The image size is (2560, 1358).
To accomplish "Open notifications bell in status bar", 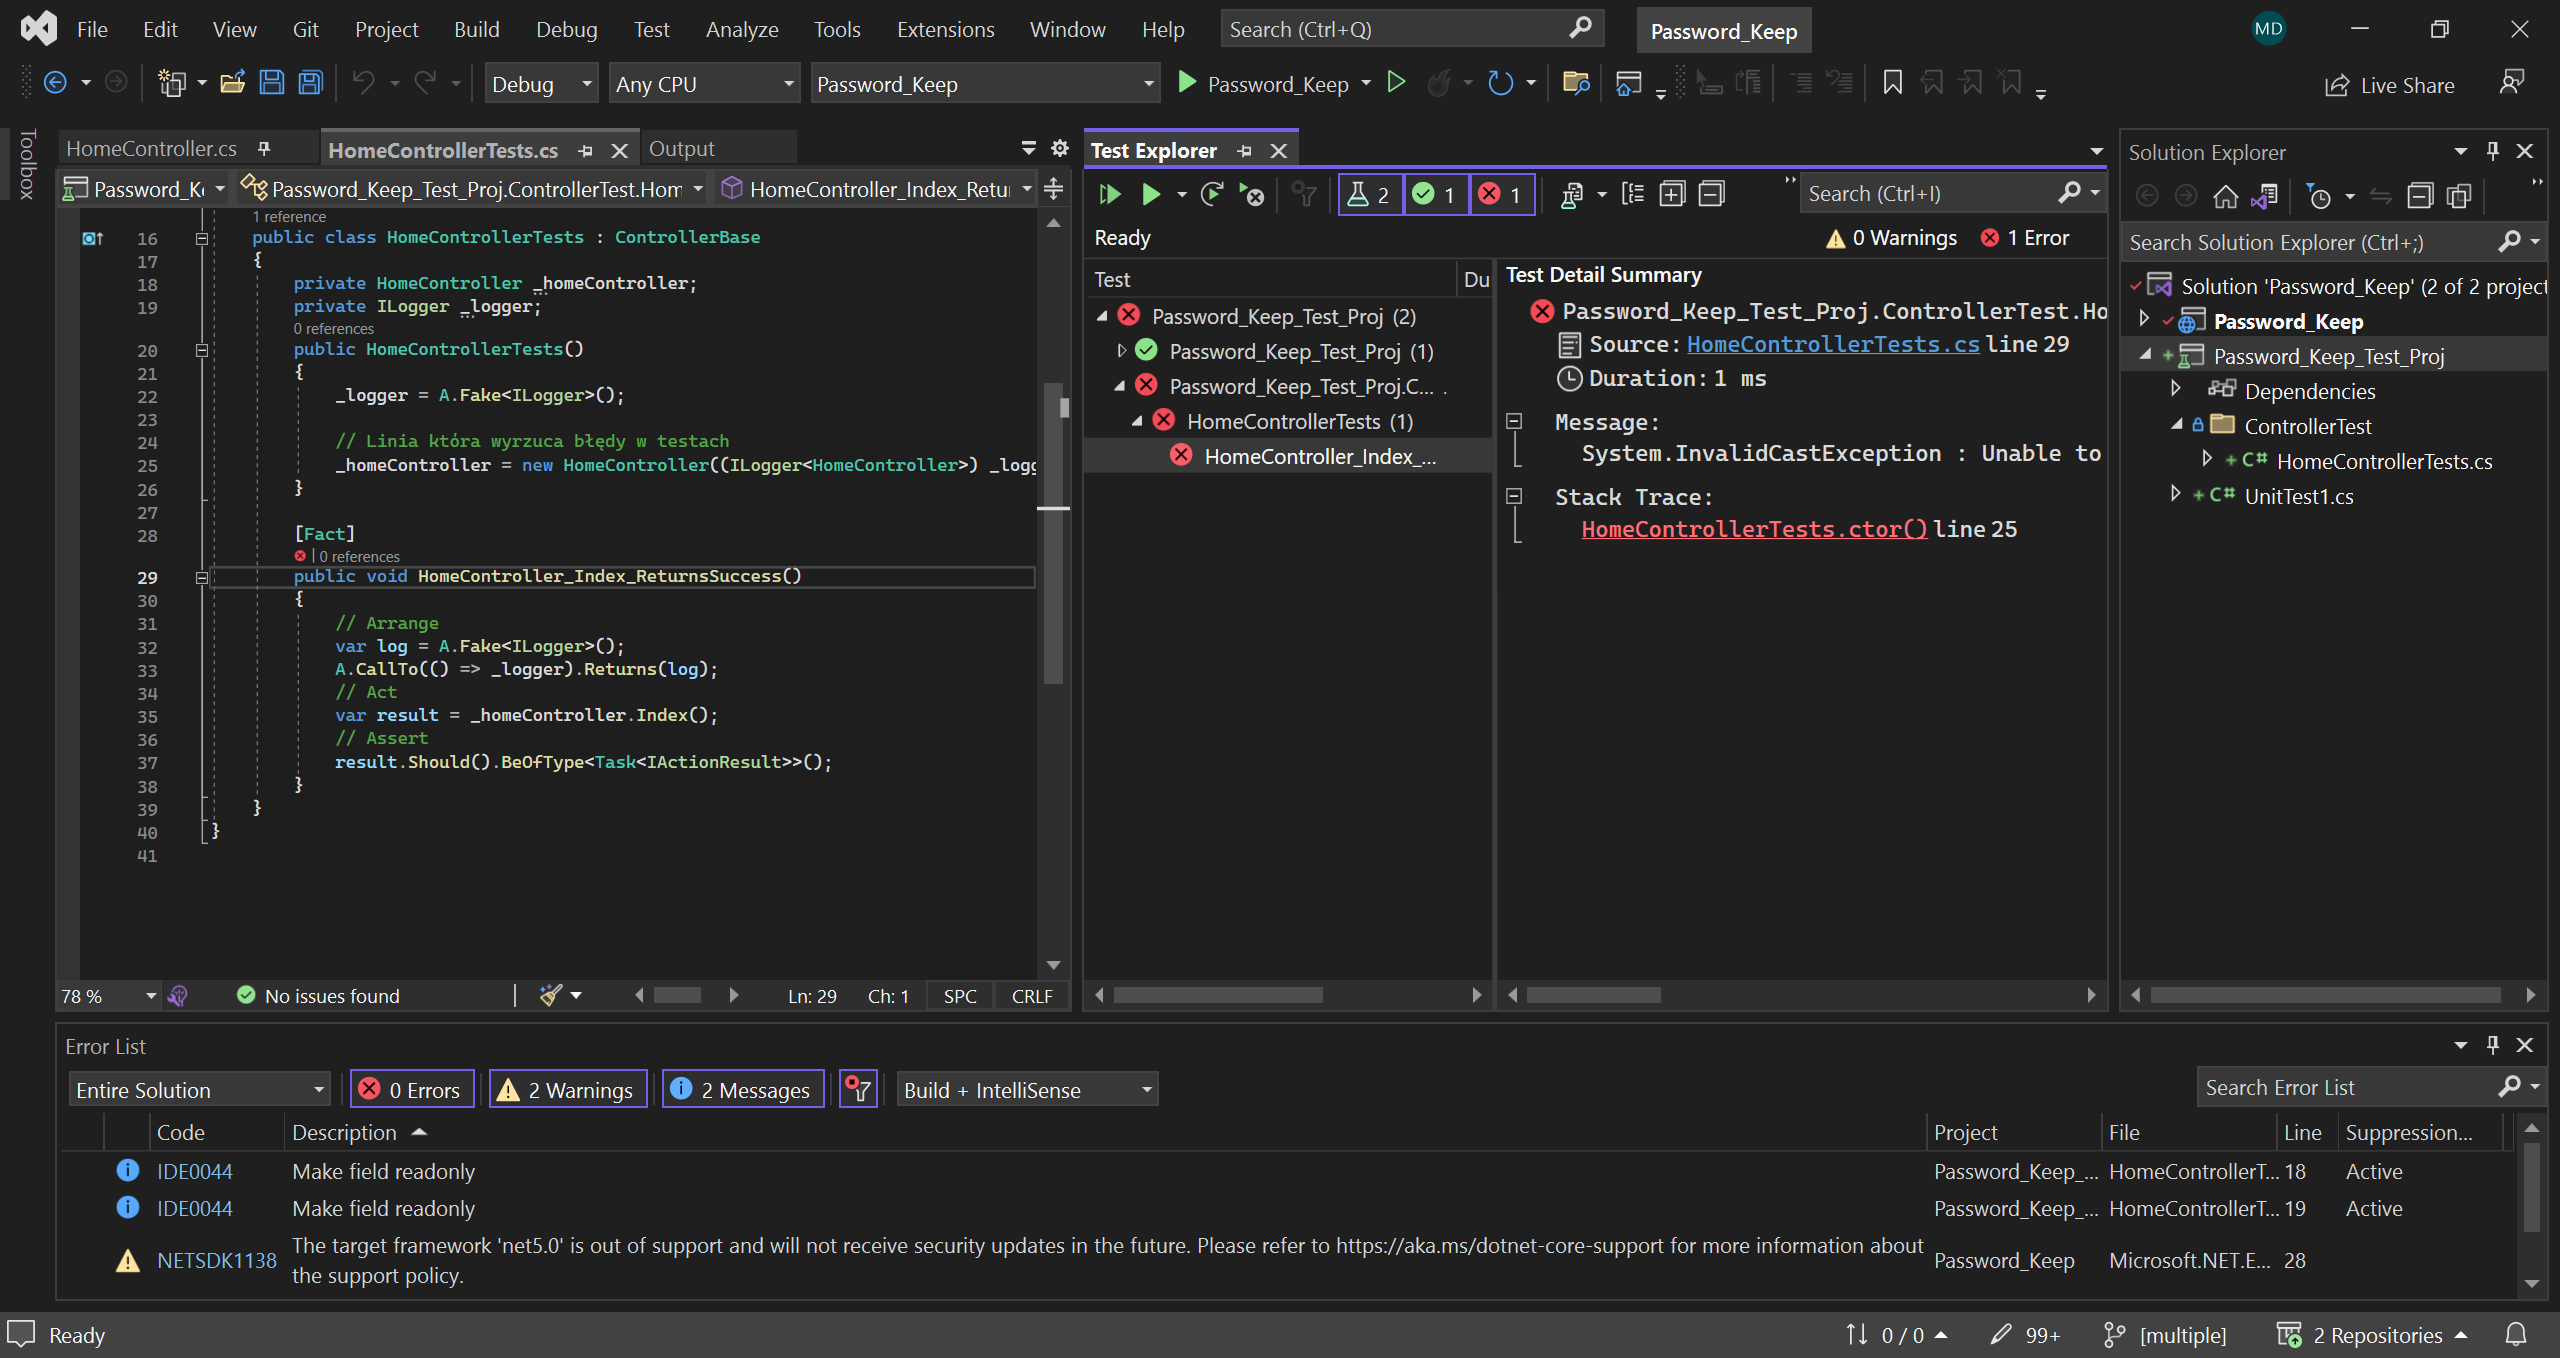I will pos(2516,1335).
